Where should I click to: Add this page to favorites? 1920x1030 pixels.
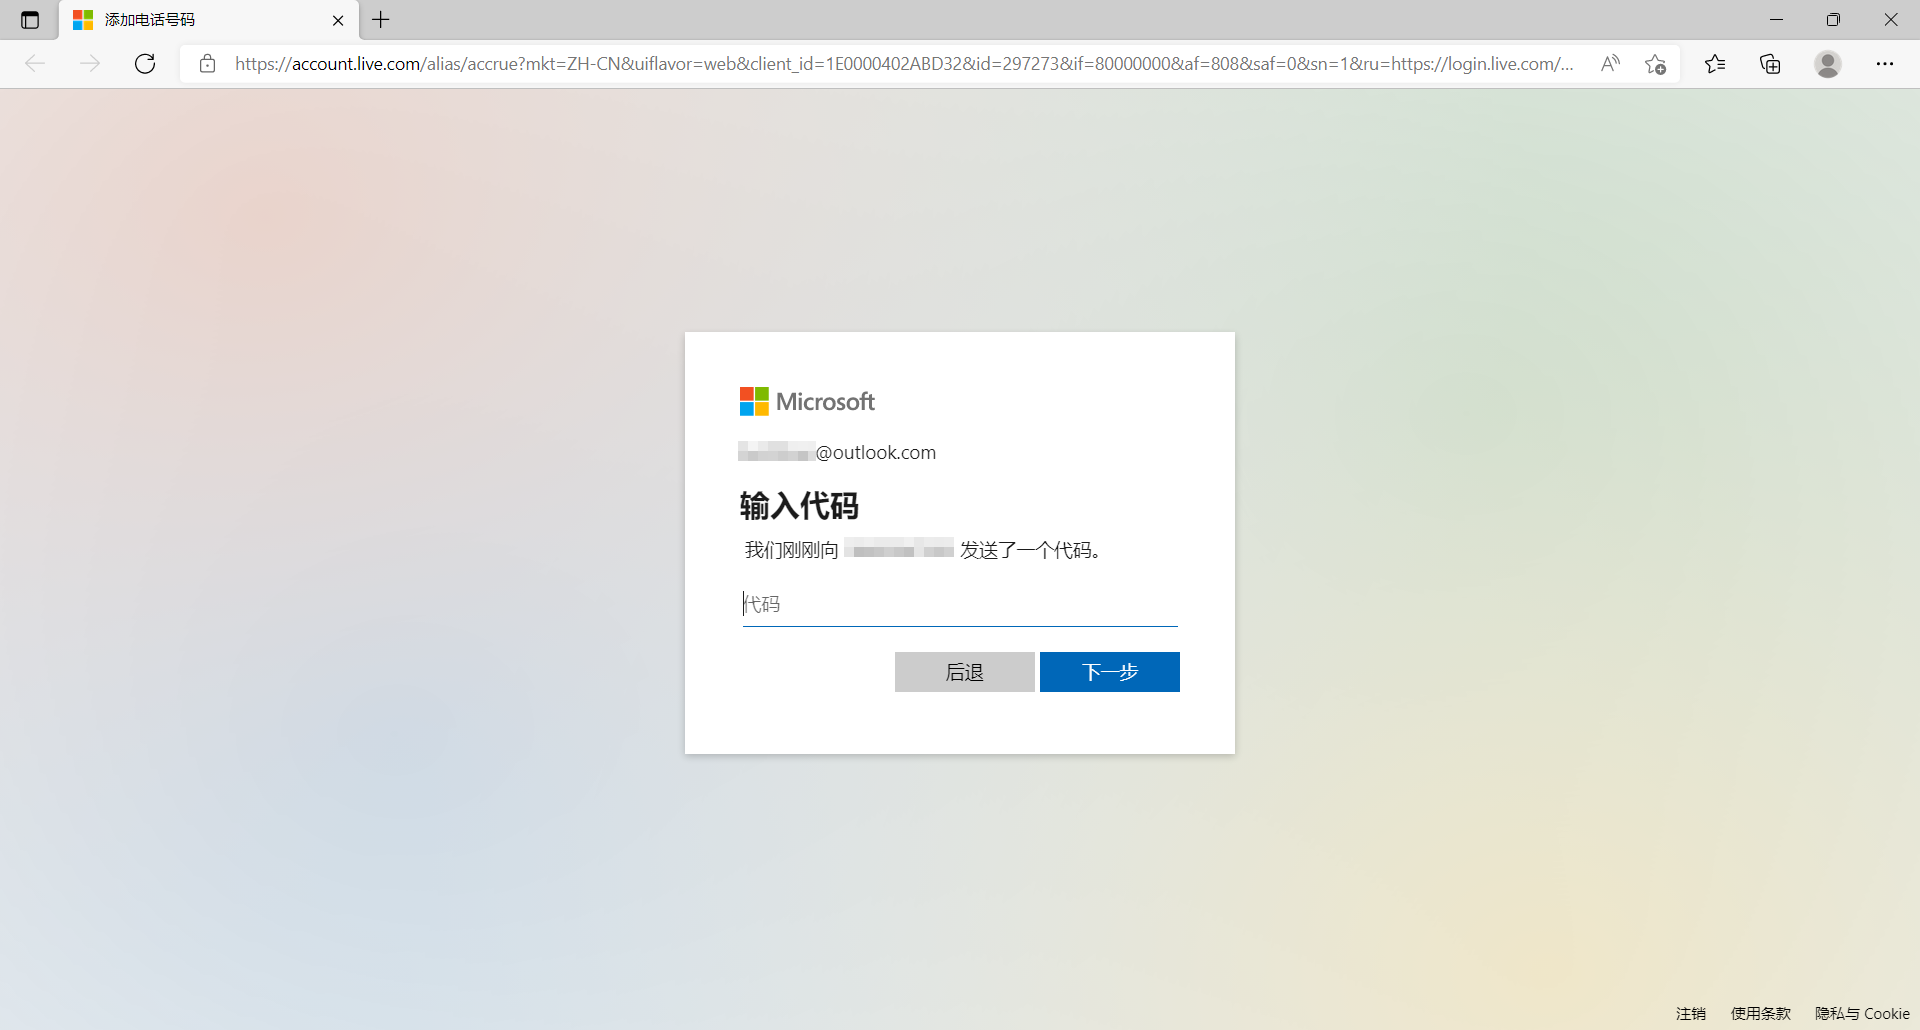click(x=1656, y=63)
